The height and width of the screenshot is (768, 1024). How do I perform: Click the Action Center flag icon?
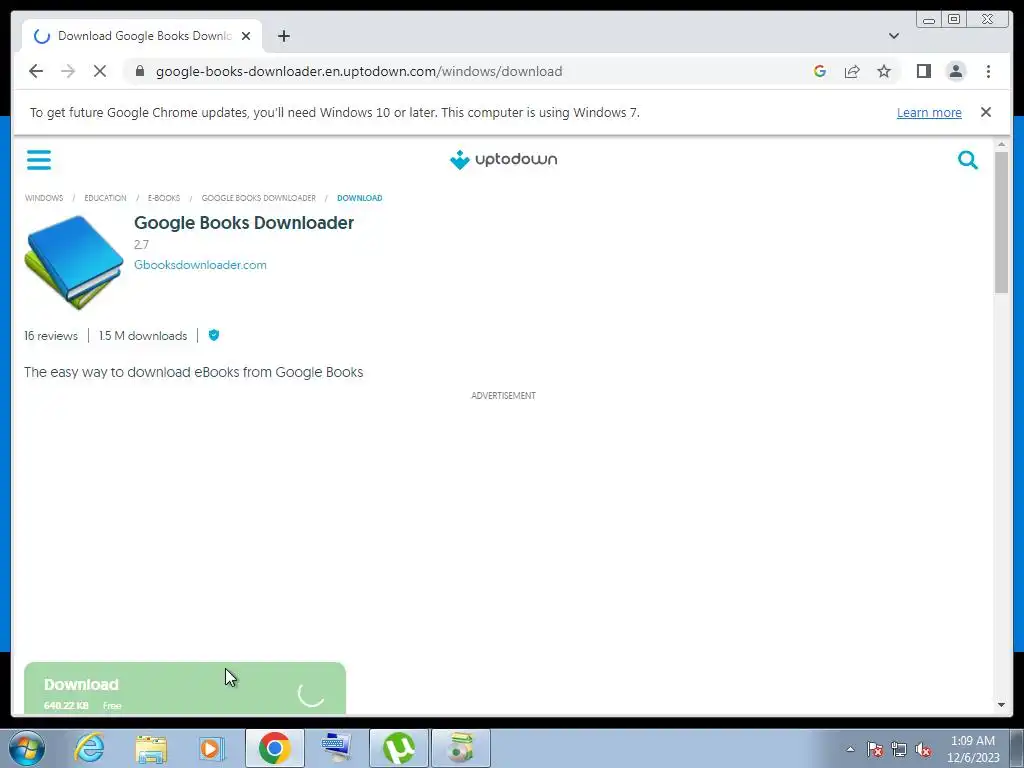pos(875,749)
